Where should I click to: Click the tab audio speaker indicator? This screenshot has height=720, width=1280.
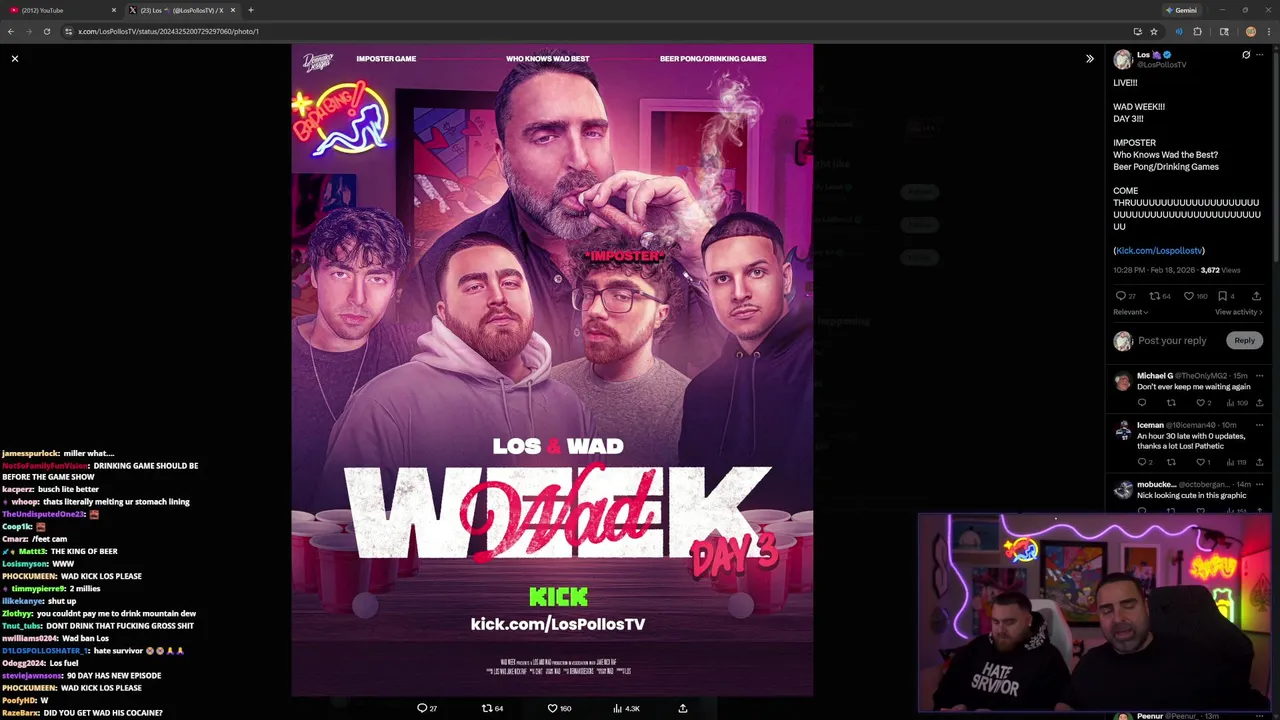tap(1178, 31)
